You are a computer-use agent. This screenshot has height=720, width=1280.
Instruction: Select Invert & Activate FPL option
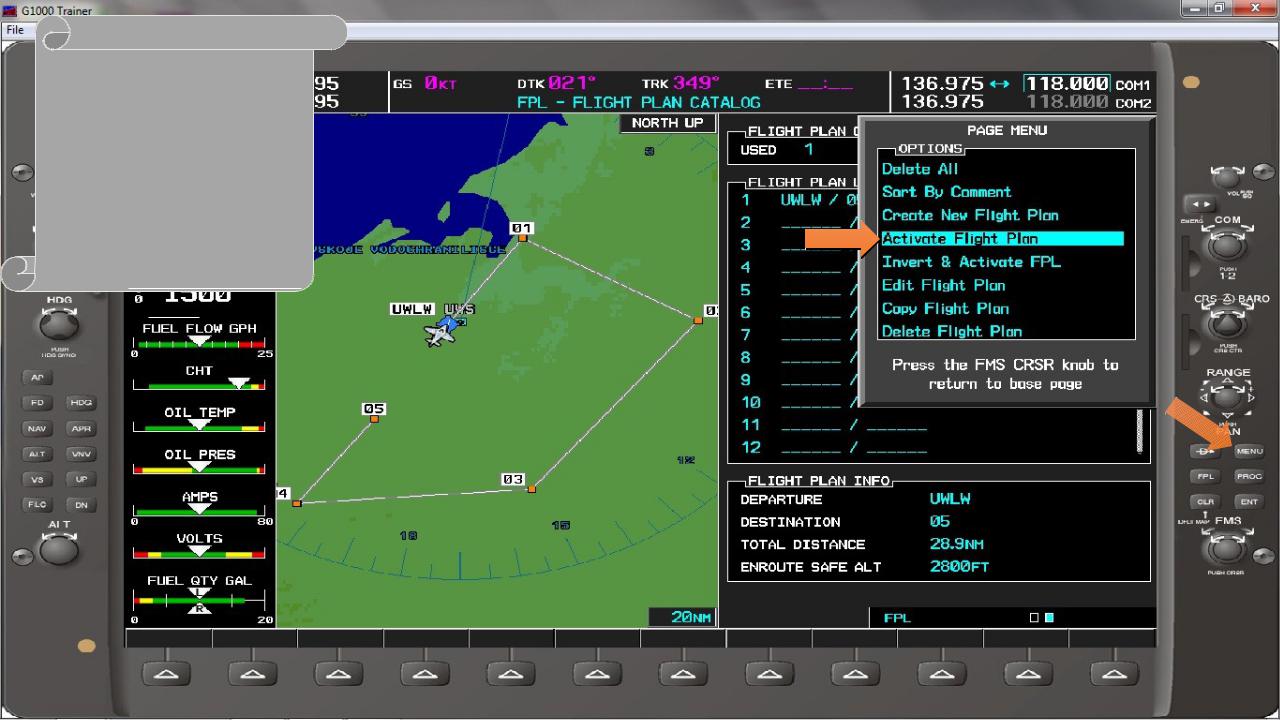click(x=971, y=262)
